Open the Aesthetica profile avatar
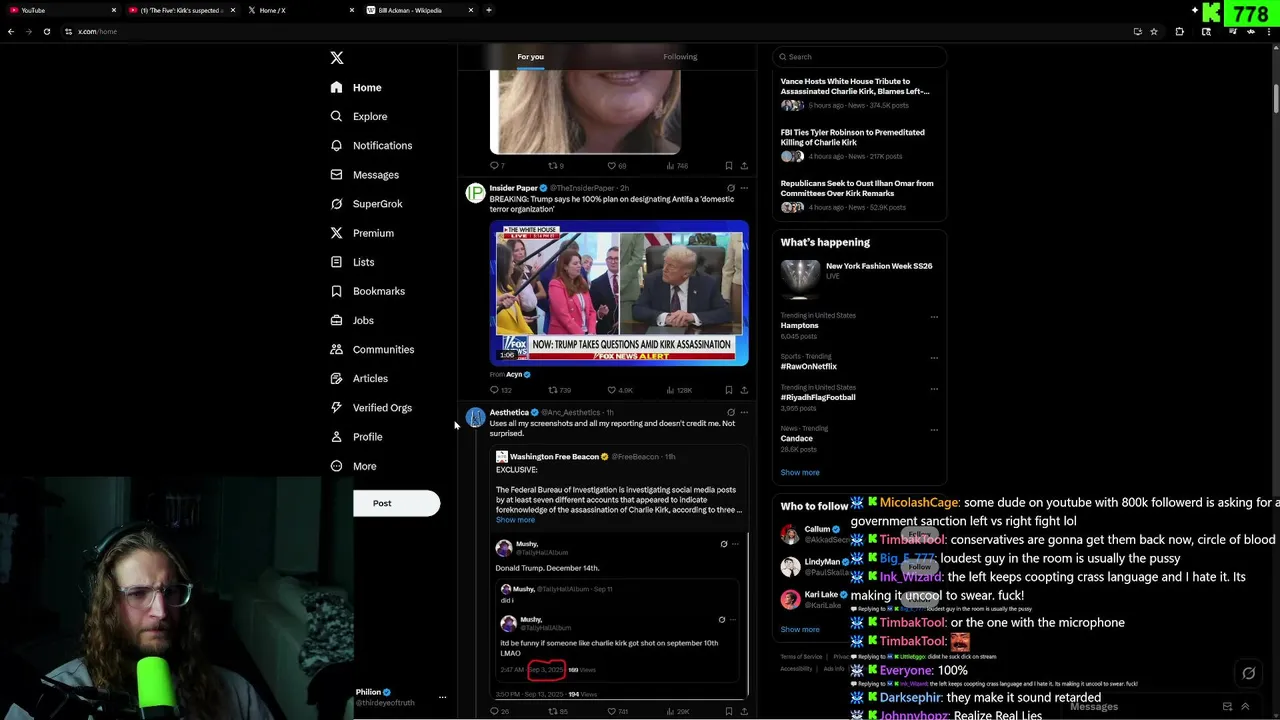The height and width of the screenshot is (720, 1280). 476,417
